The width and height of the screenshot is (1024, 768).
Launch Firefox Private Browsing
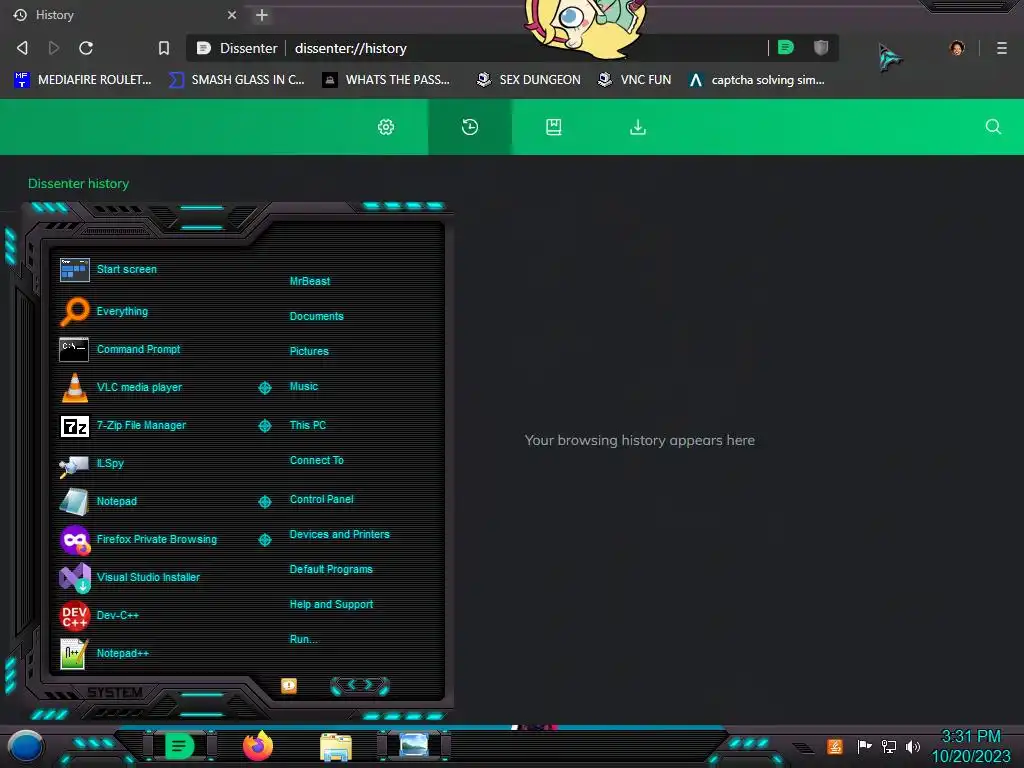[x=138, y=539]
